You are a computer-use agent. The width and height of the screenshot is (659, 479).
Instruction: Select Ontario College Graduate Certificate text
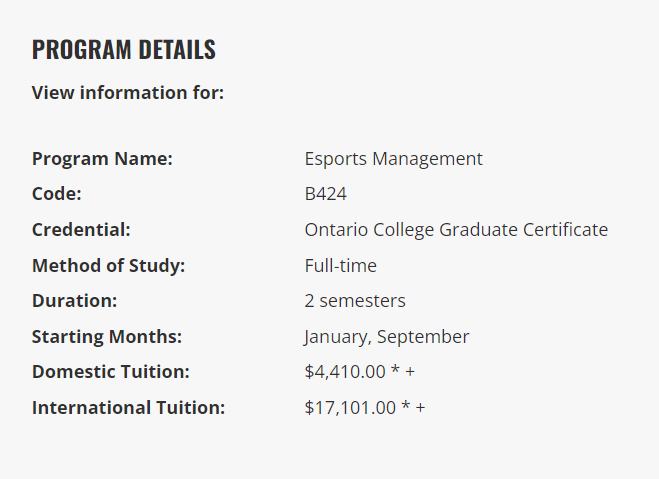pyautogui.click(x=456, y=229)
